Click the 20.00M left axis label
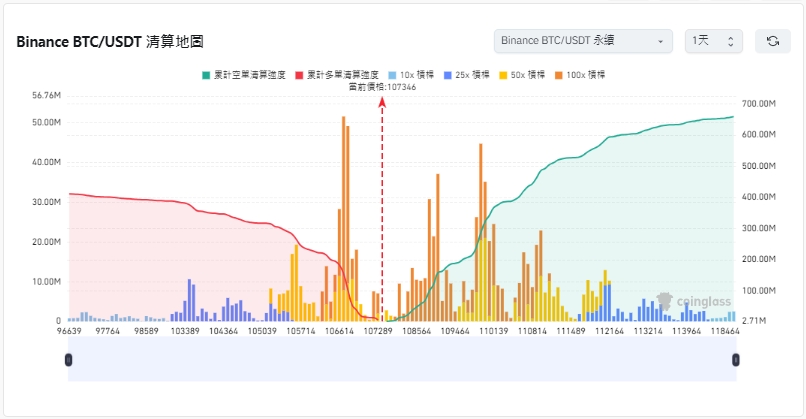 click(x=46, y=242)
